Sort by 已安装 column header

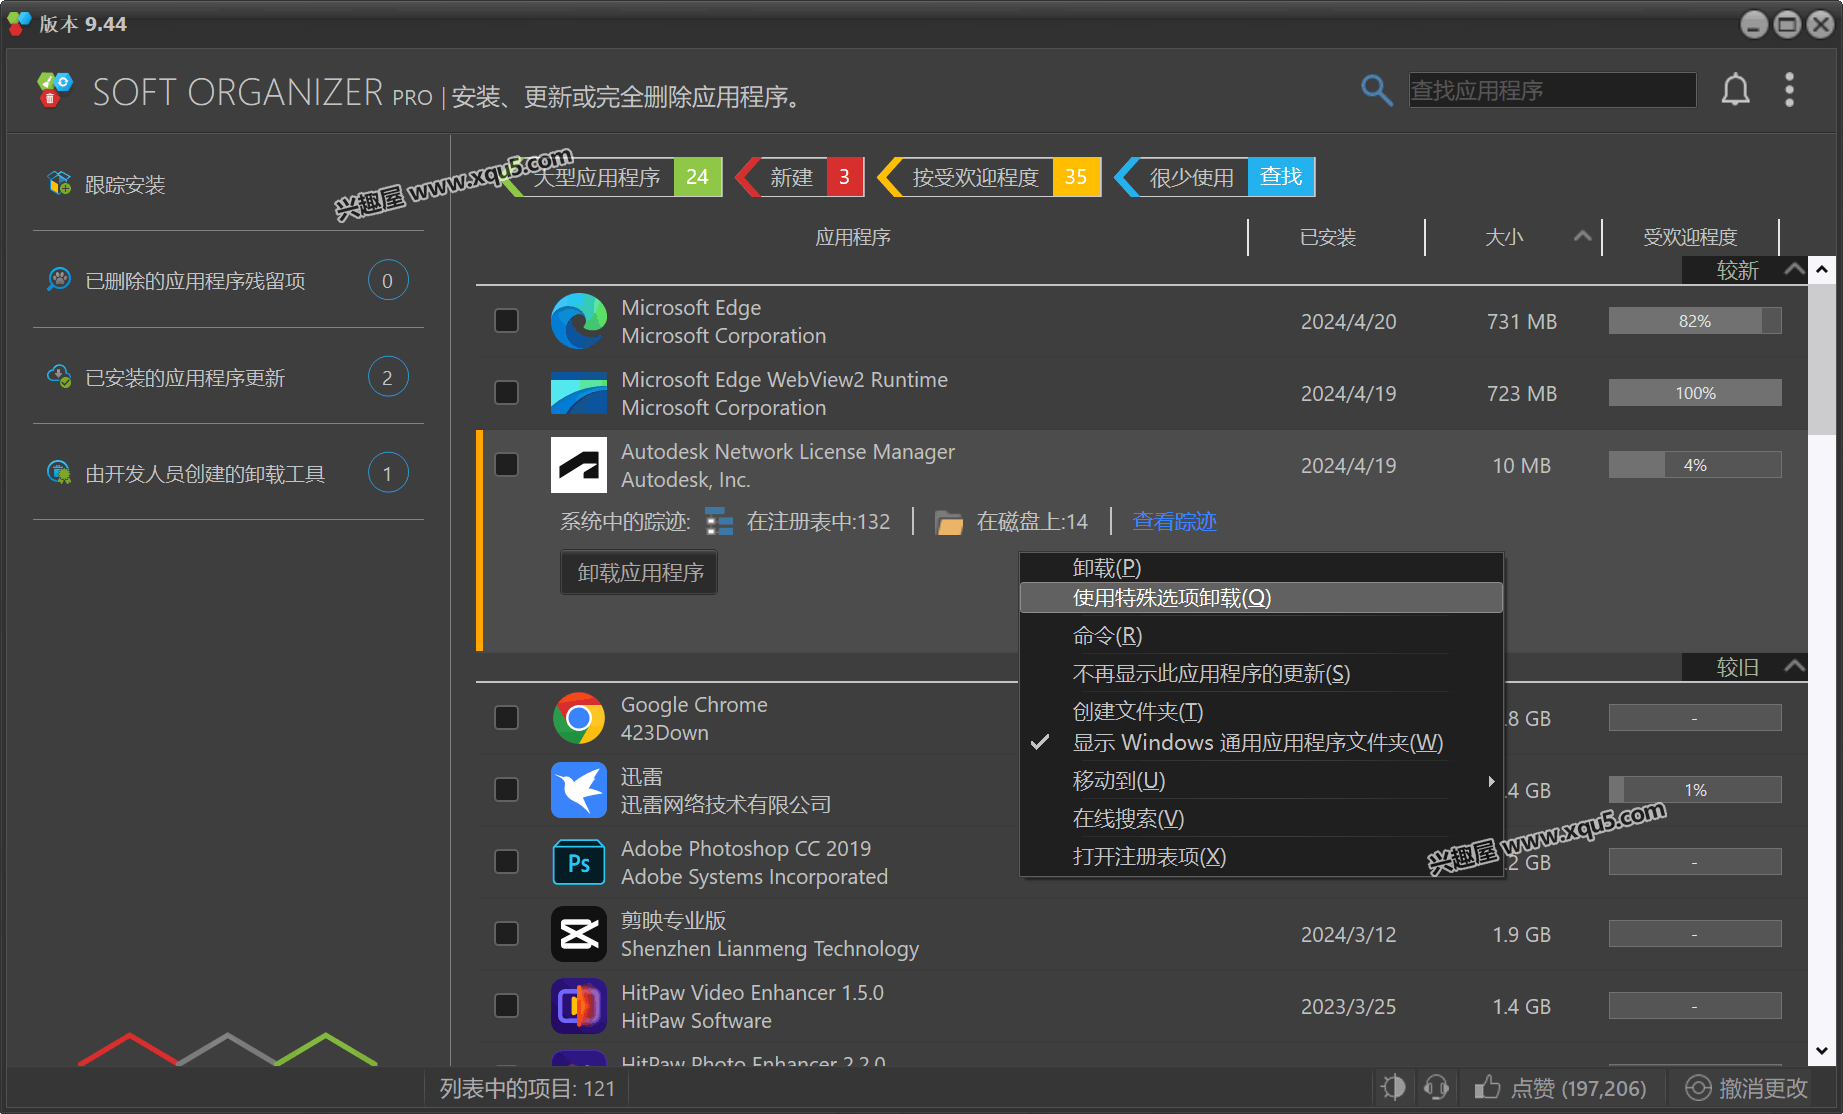tap(1328, 237)
